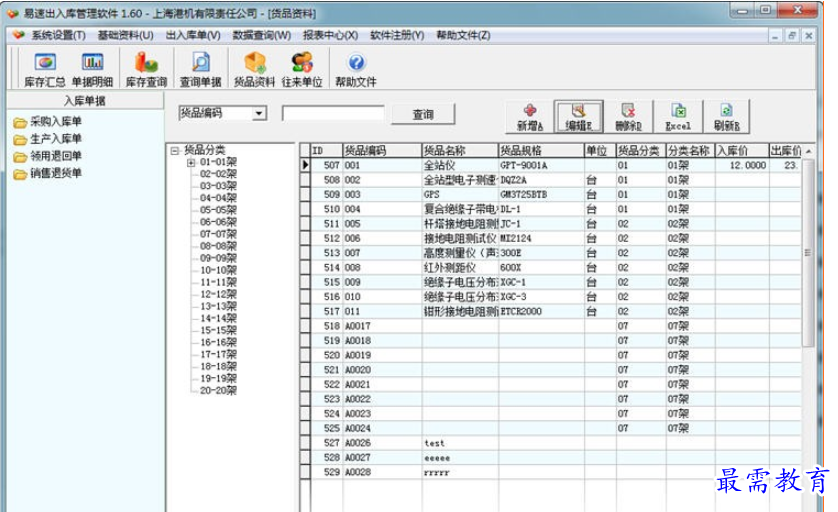The width and height of the screenshot is (838, 512).
Task: Open the 领用退回单 folder
Action: coord(48,156)
